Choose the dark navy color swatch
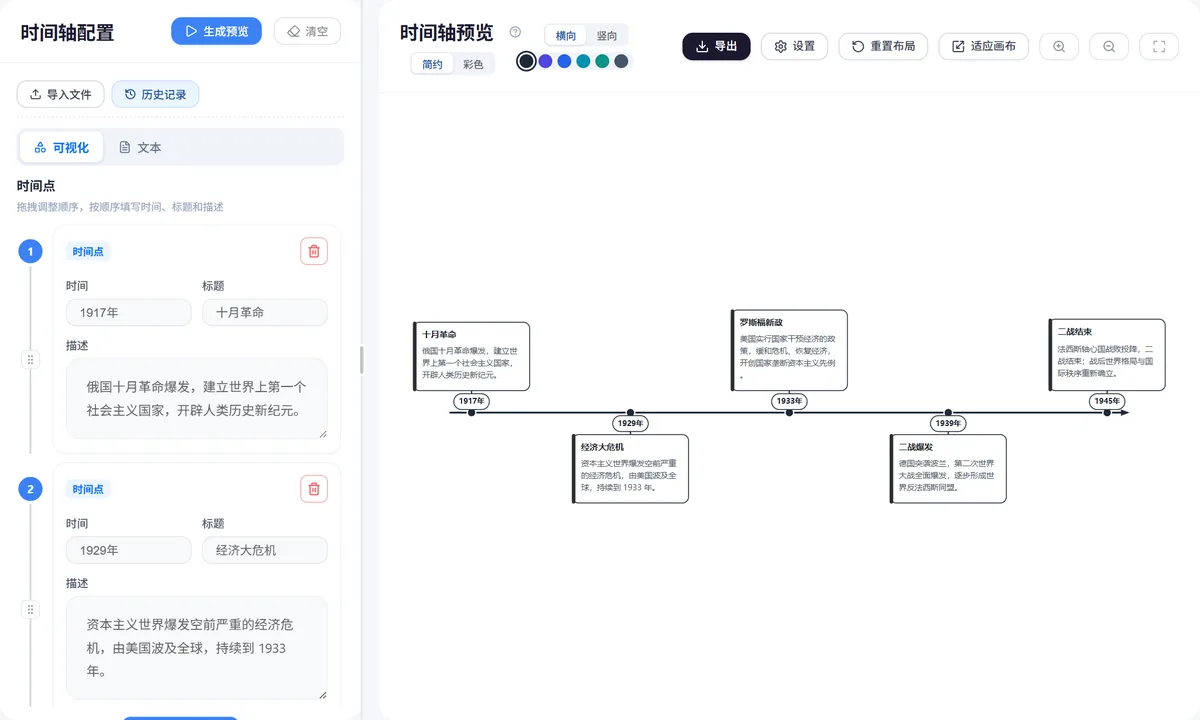Screen dimensions: 1200x720 click(x=526, y=61)
